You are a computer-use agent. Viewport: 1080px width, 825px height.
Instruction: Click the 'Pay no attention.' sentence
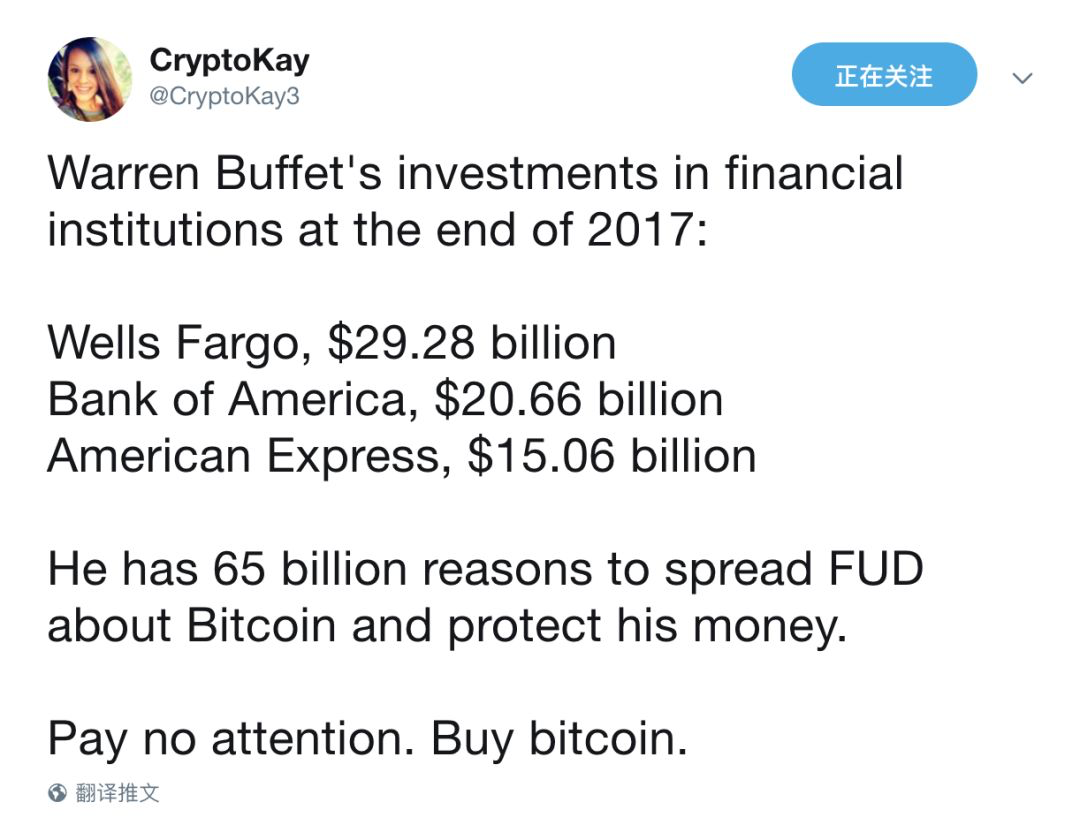[231, 740]
